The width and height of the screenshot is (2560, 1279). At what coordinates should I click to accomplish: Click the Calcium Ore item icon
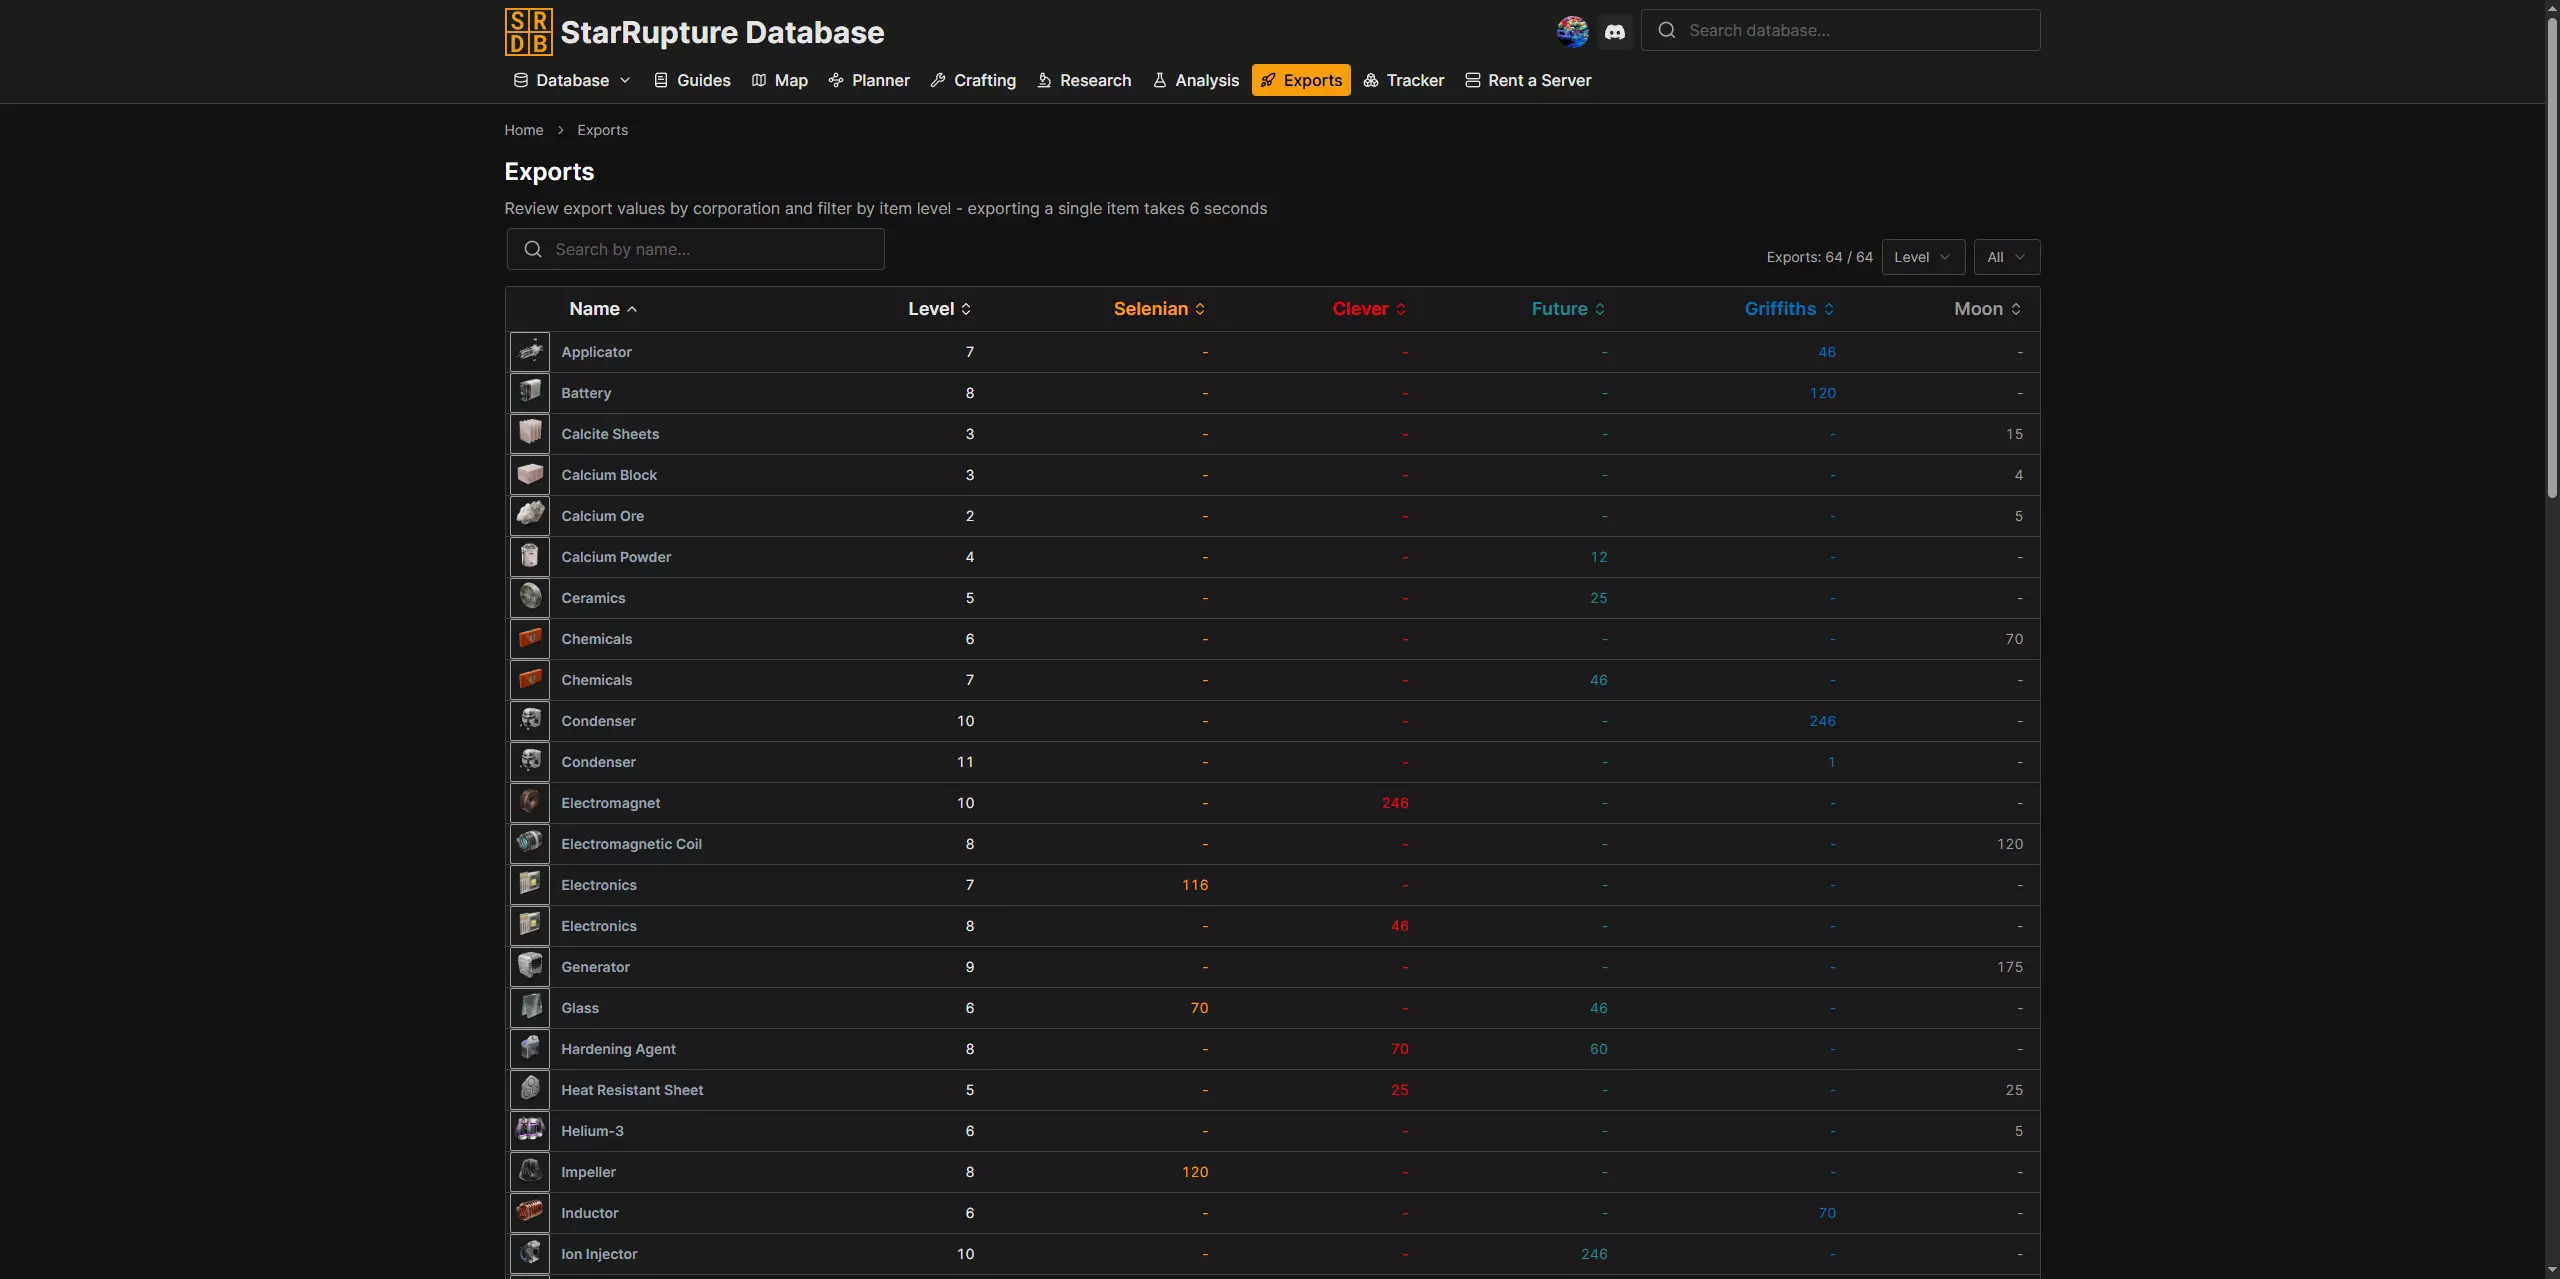(x=530, y=515)
